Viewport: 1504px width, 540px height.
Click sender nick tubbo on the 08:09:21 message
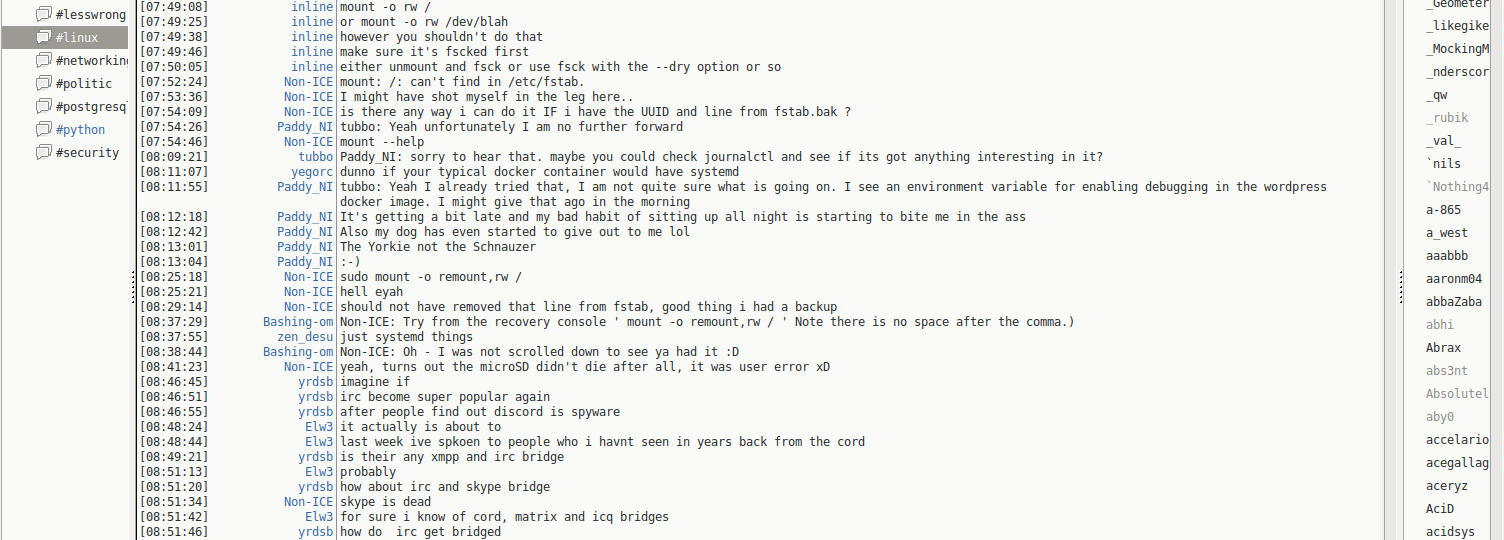coord(315,157)
